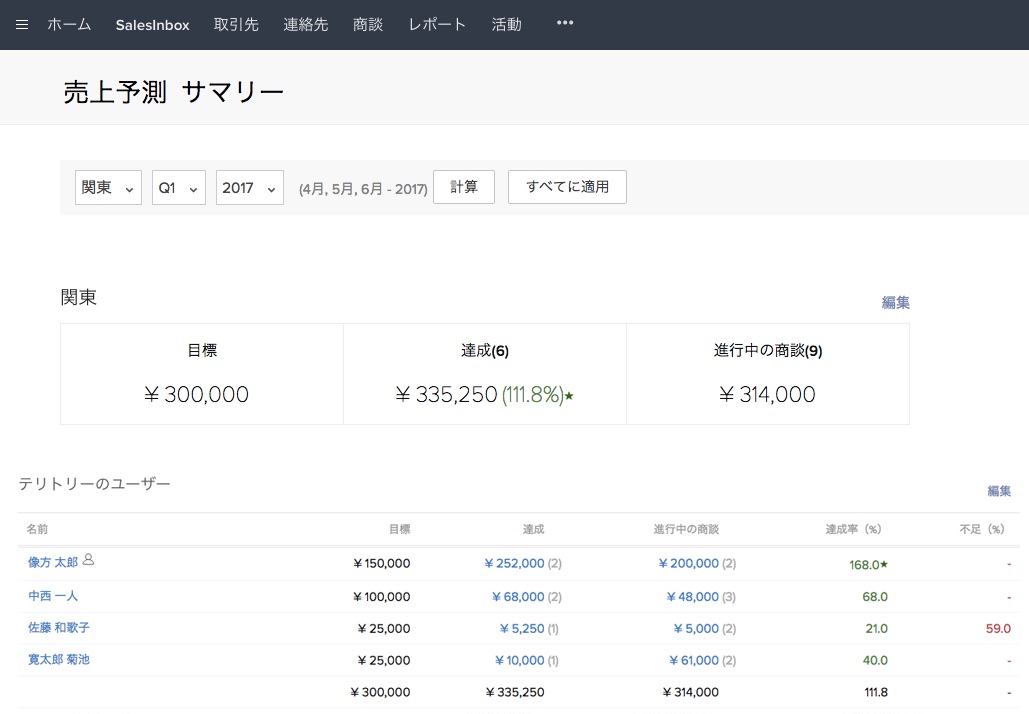Screen dimensions: 1029x714
Task: Open the 関東 territory dropdown
Action: [x=108, y=188]
